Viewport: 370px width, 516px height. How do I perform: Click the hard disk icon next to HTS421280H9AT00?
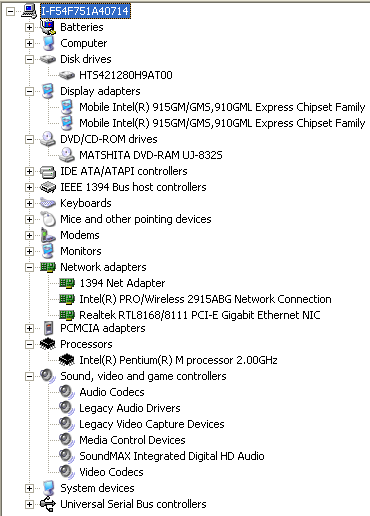coord(67,75)
